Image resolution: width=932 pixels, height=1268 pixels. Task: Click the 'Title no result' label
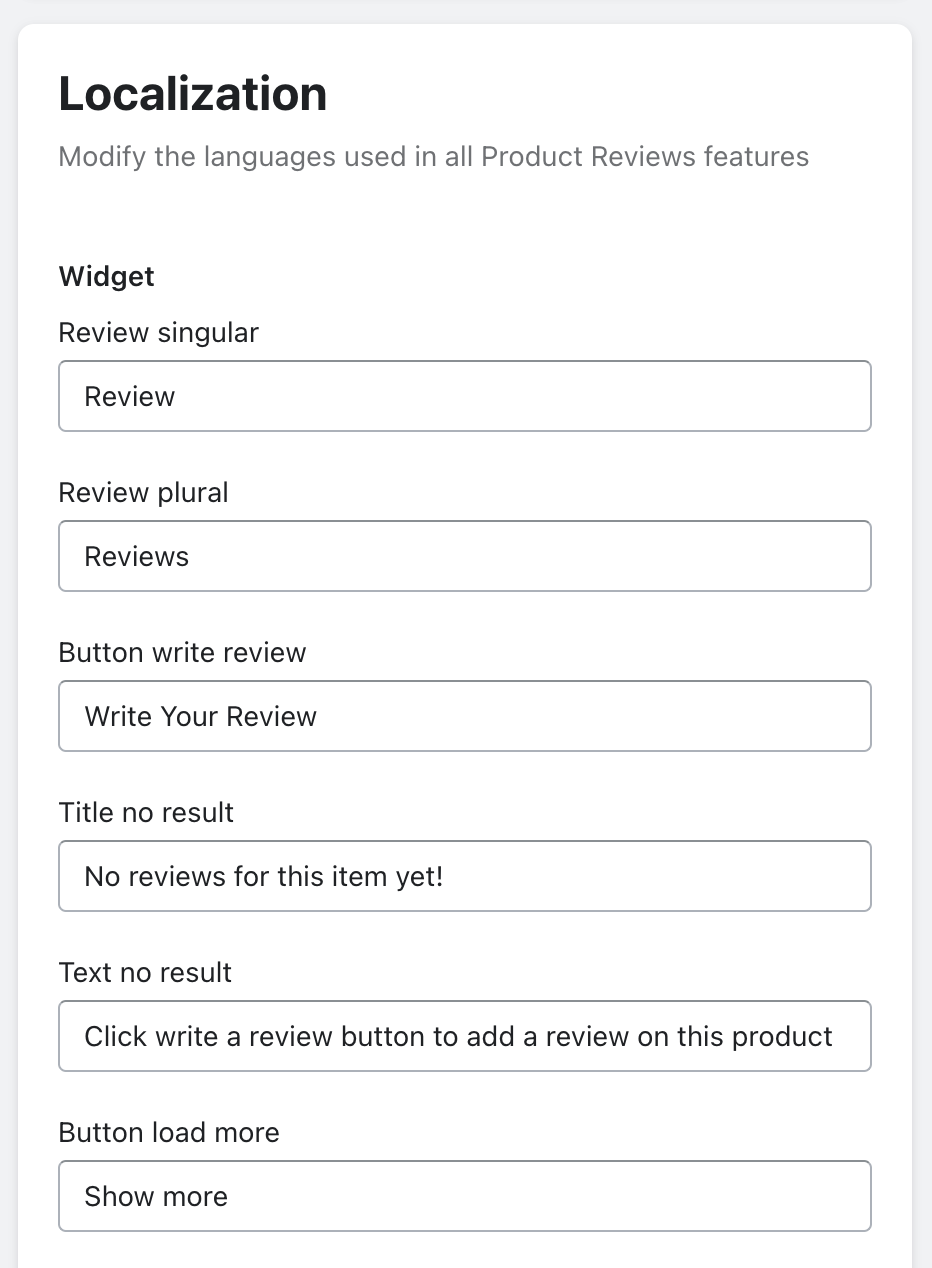click(x=146, y=812)
